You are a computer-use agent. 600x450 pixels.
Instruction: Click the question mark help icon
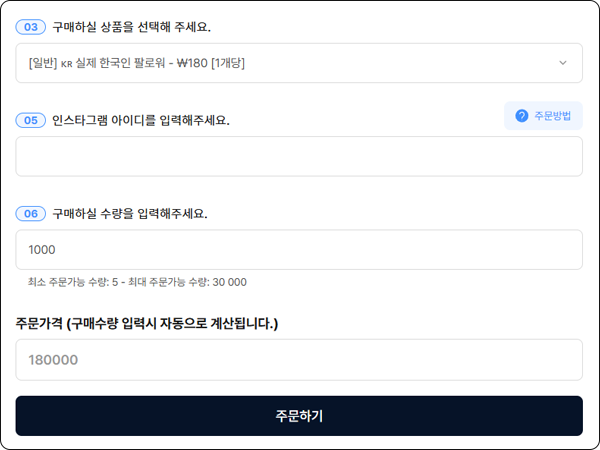pos(521,116)
